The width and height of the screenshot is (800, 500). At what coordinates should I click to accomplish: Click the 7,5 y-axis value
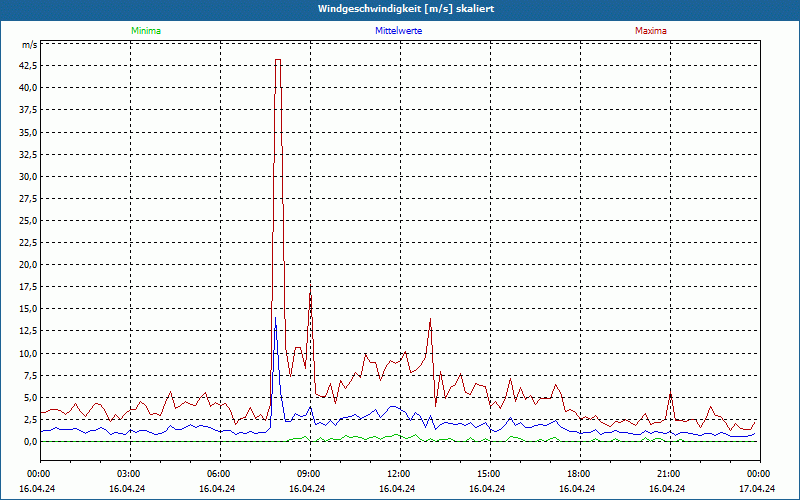coord(29,376)
